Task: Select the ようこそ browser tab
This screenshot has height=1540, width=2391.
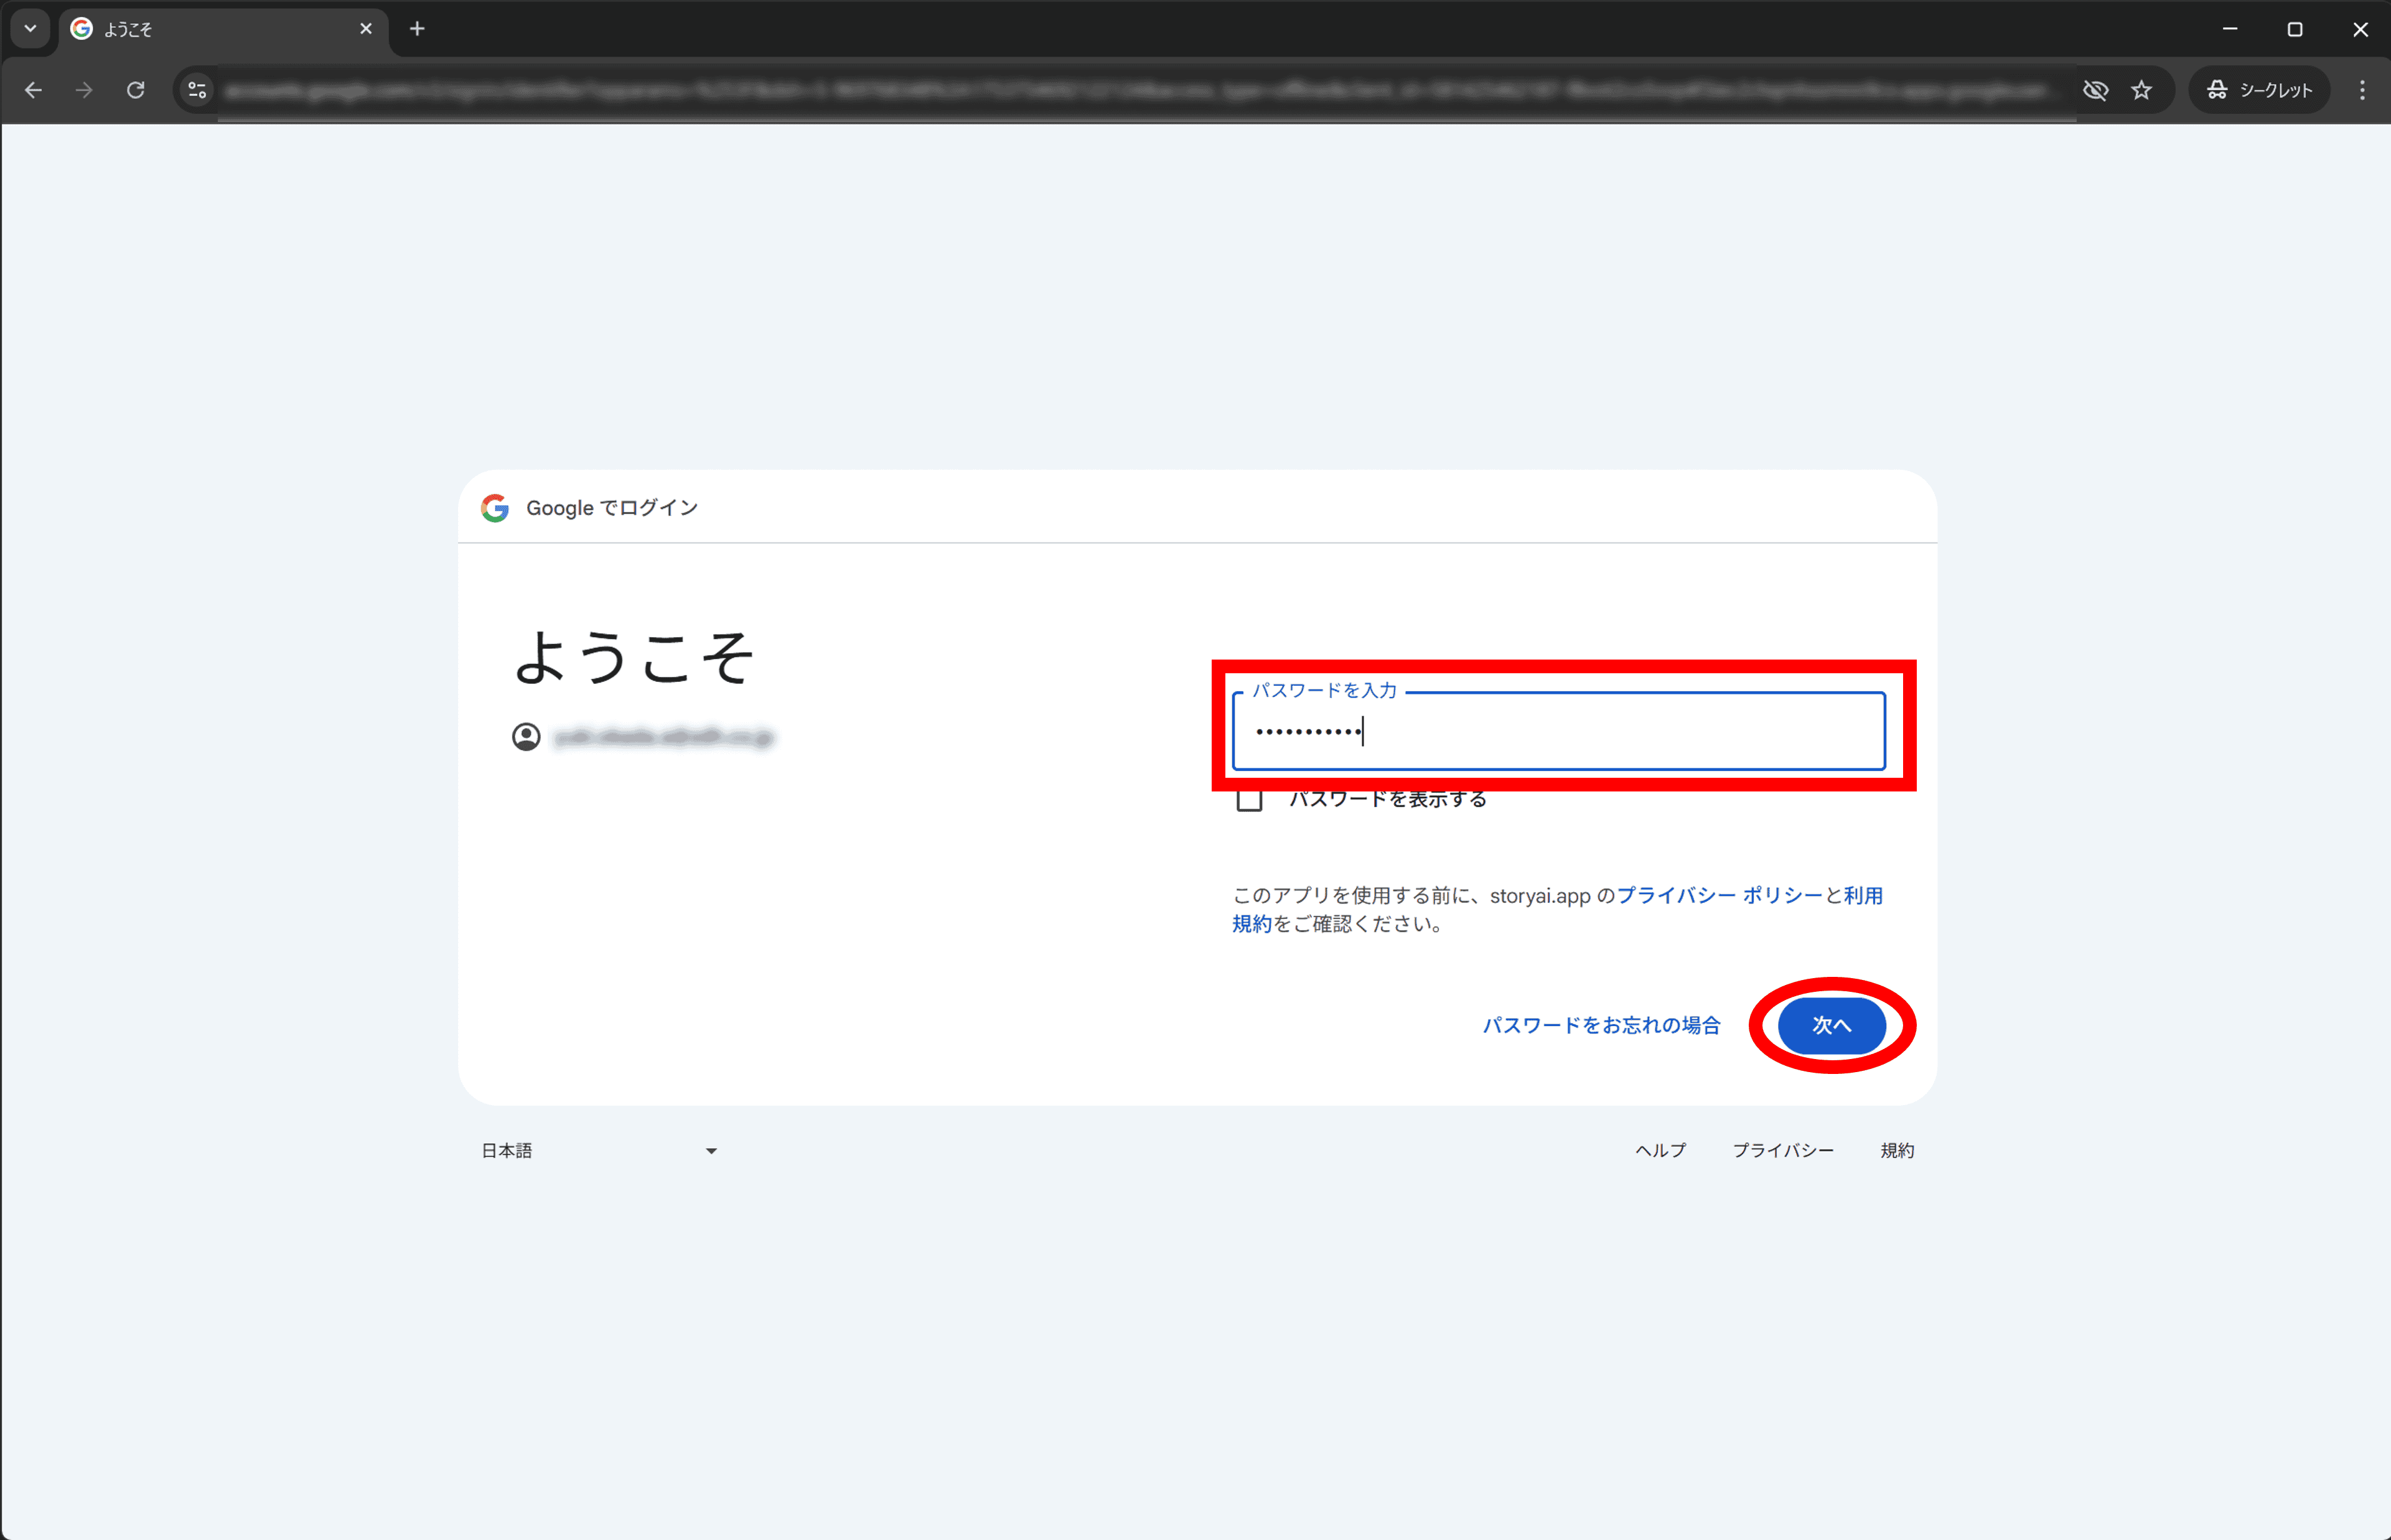Action: click(x=223, y=29)
